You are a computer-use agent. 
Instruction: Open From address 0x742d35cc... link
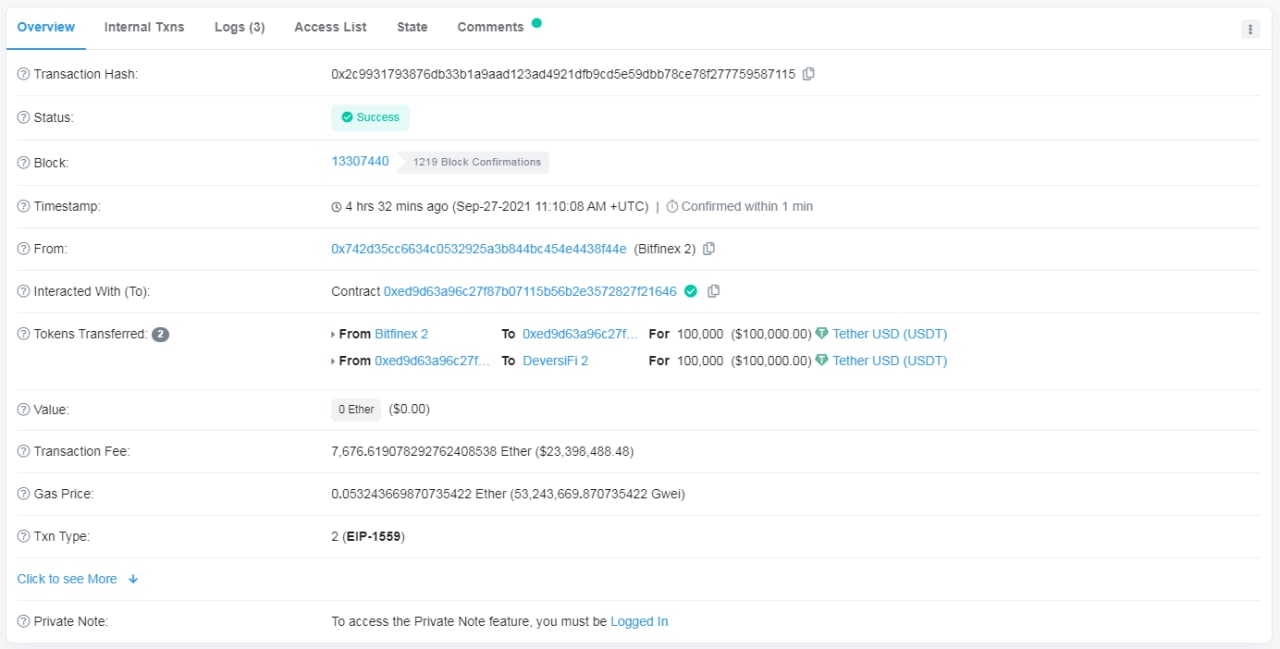(x=479, y=249)
